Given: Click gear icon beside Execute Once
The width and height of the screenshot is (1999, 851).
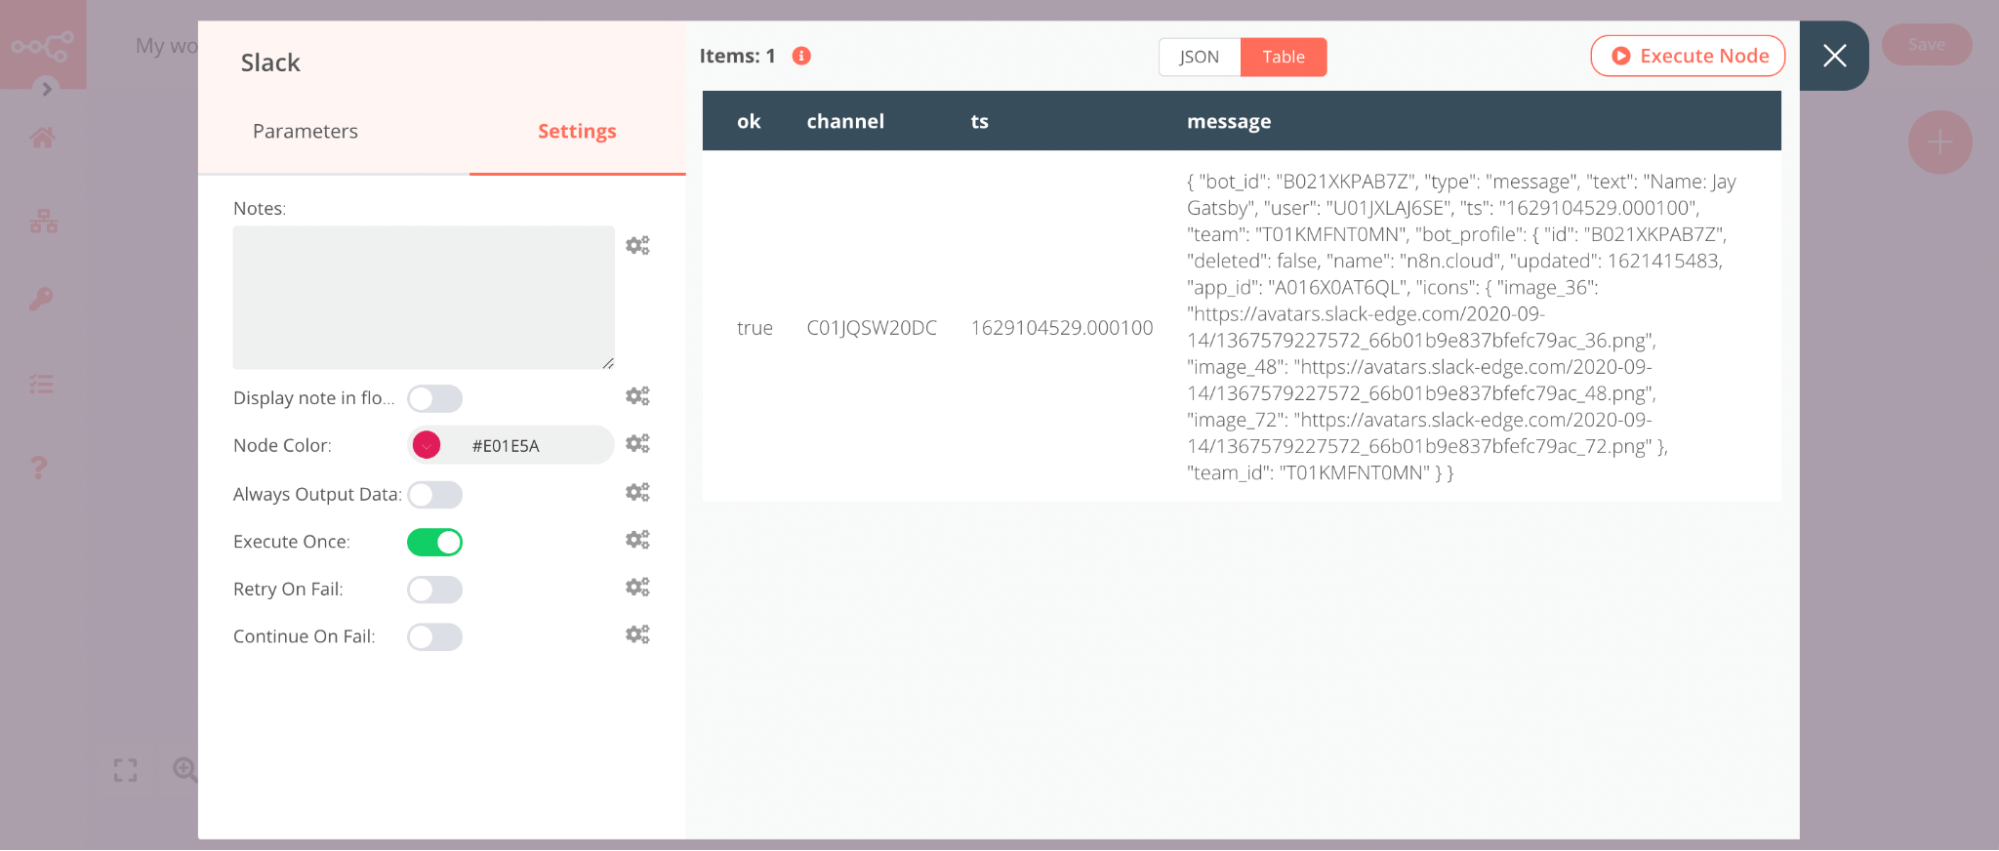Looking at the screenshot, I should tap(637, 540).
